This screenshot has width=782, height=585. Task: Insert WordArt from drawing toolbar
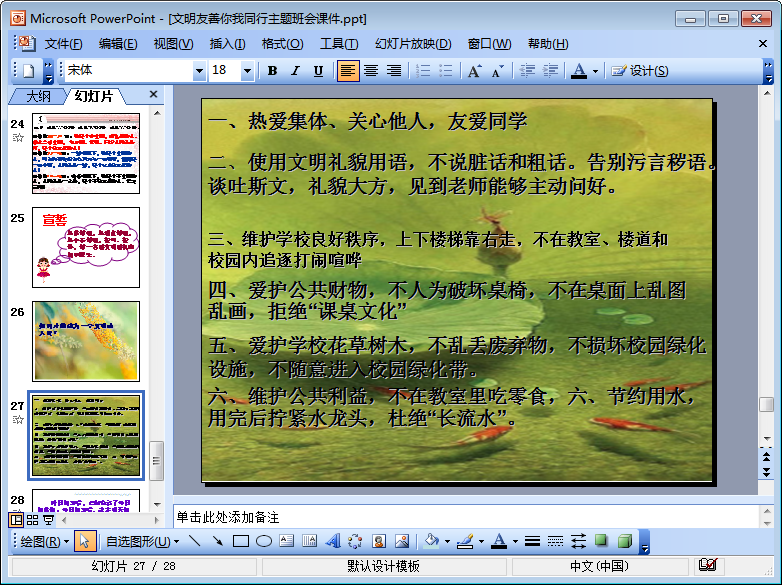tap(333, 541)
